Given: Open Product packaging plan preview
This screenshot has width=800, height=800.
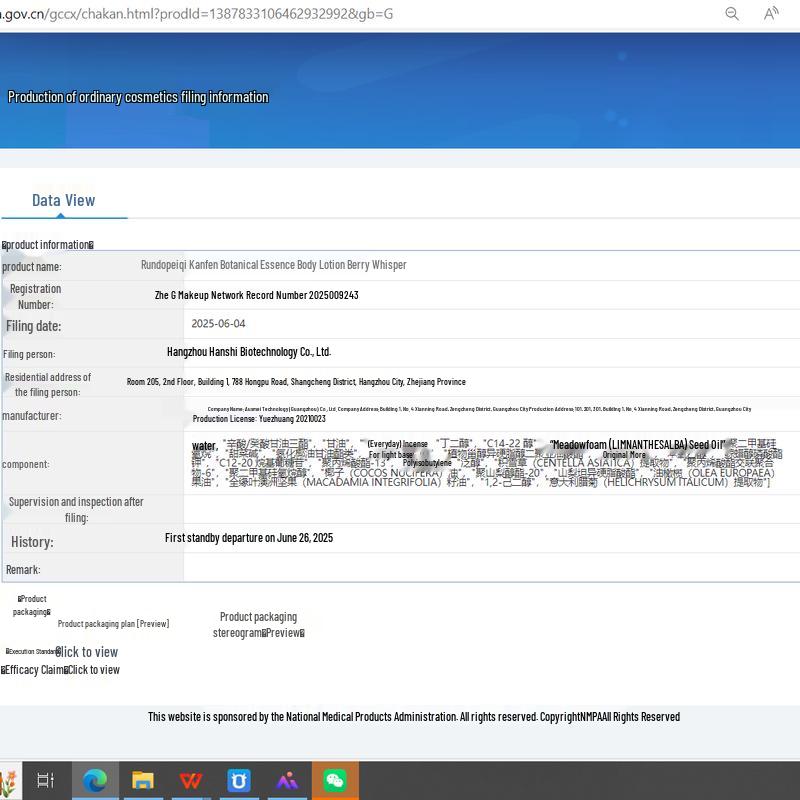Looking at the screenshot, I should click(113, 624).
